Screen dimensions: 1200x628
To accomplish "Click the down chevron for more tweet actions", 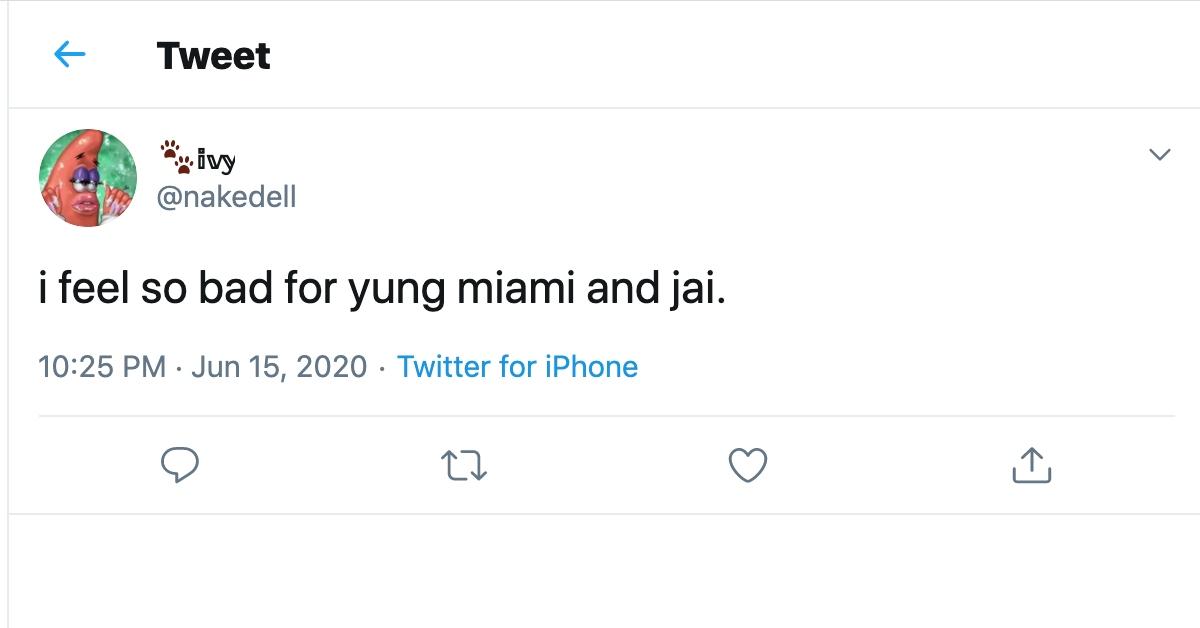I will [x=1160, y=154].
